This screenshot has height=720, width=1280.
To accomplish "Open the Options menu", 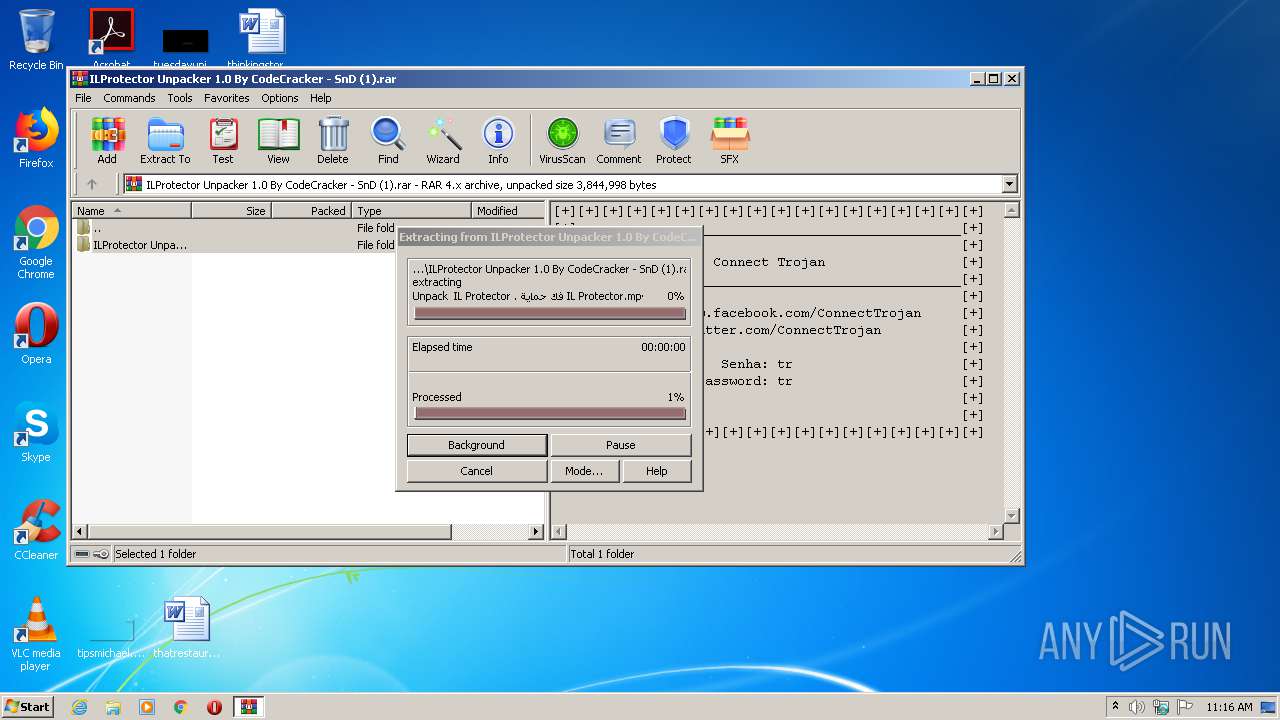I will point(280,98).
